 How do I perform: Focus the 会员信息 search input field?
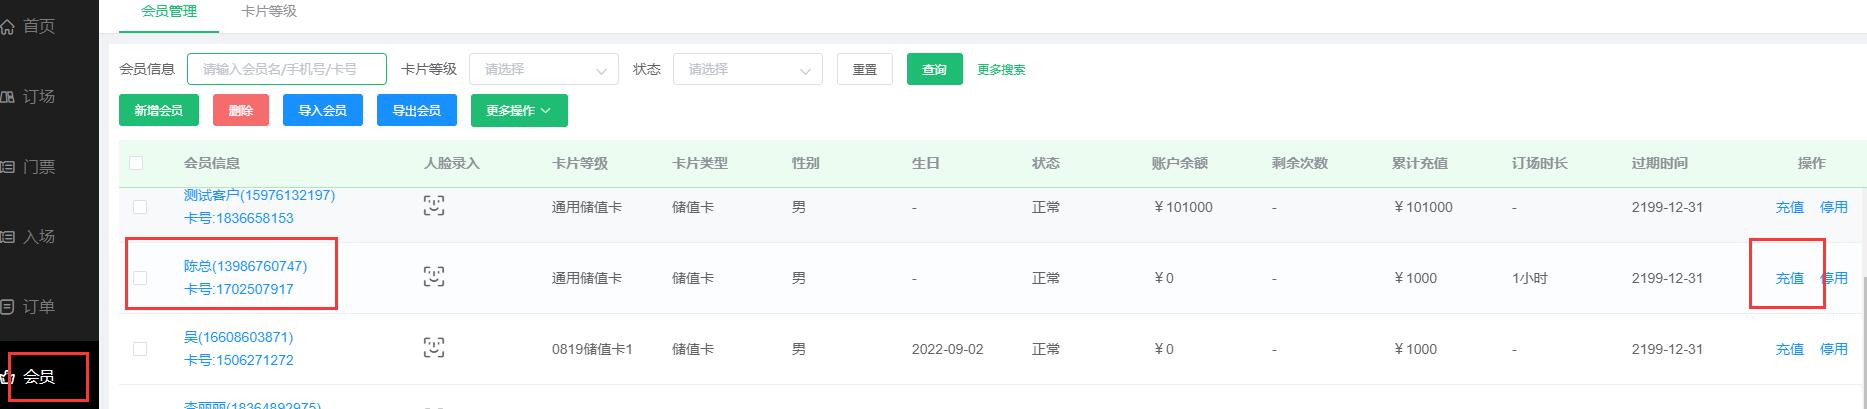click(x=287, y=70)
